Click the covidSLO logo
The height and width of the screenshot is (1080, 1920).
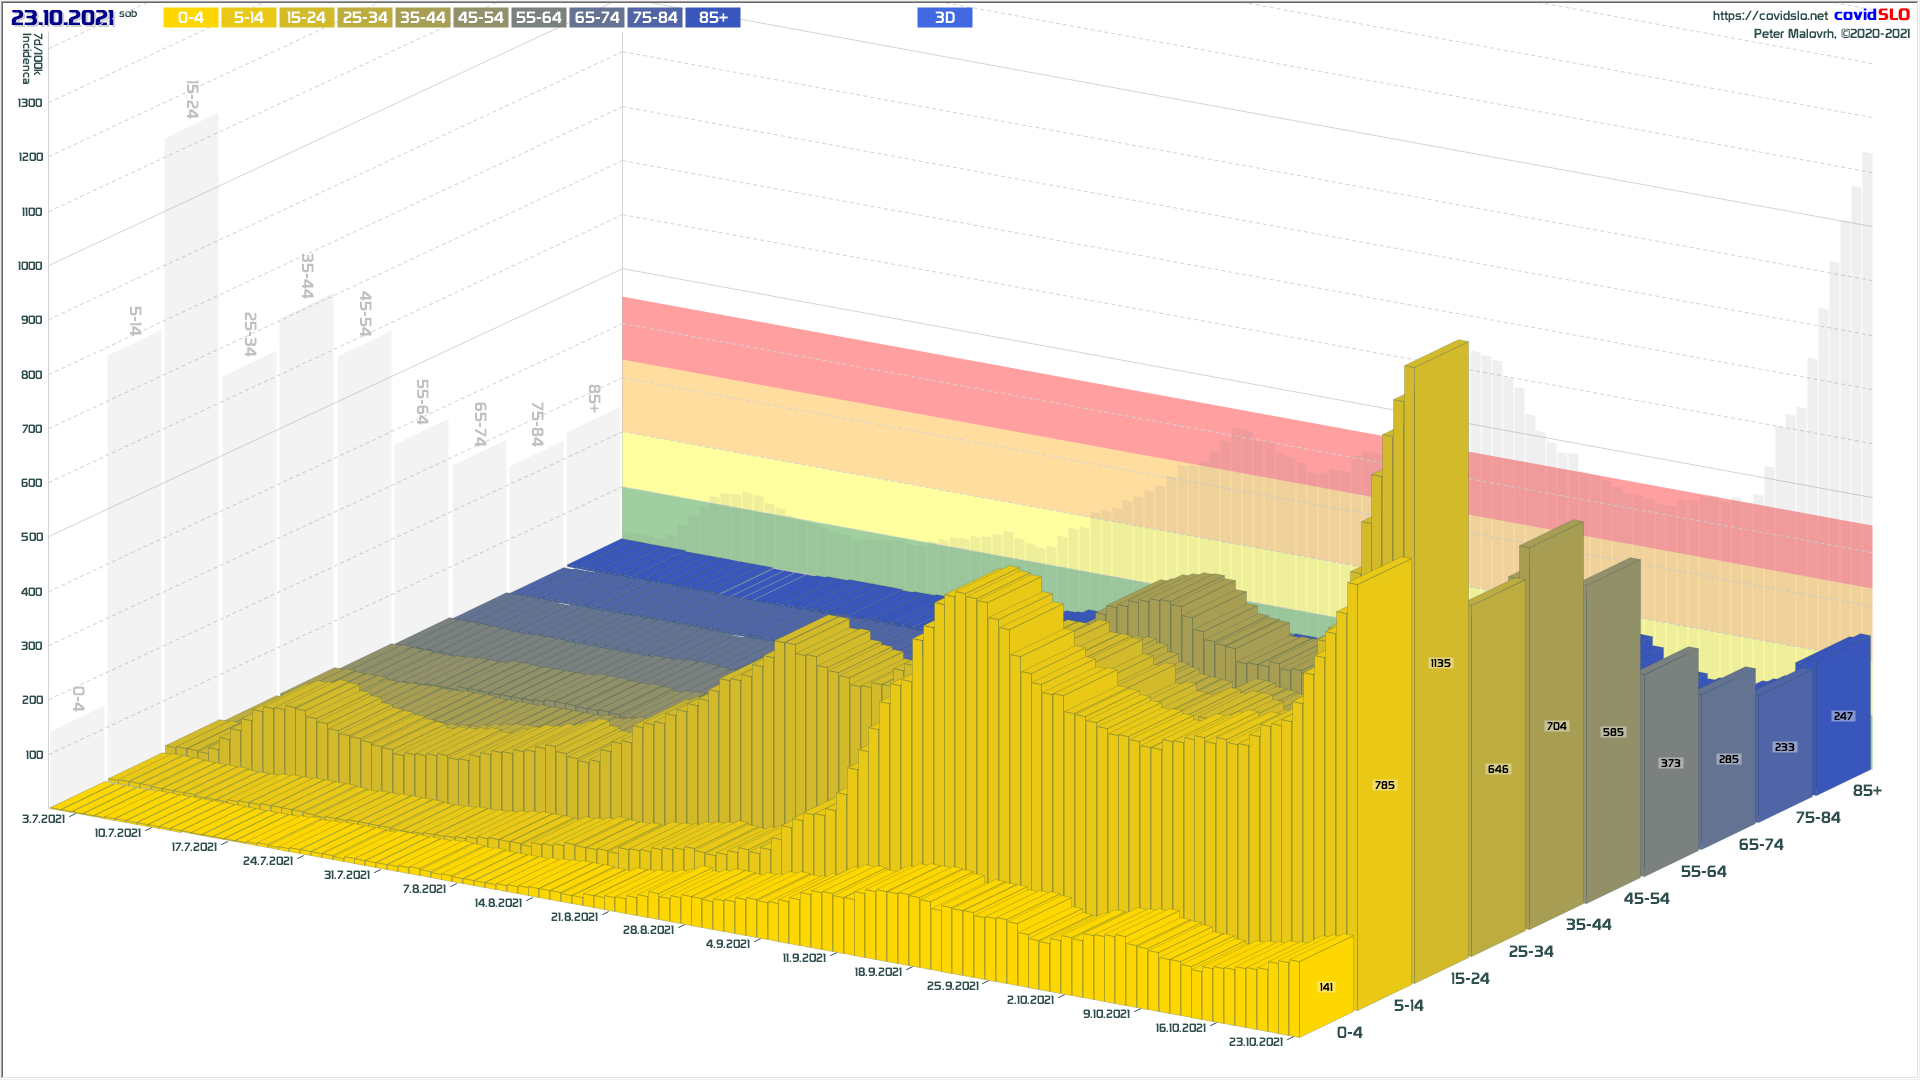(1871, 15)
